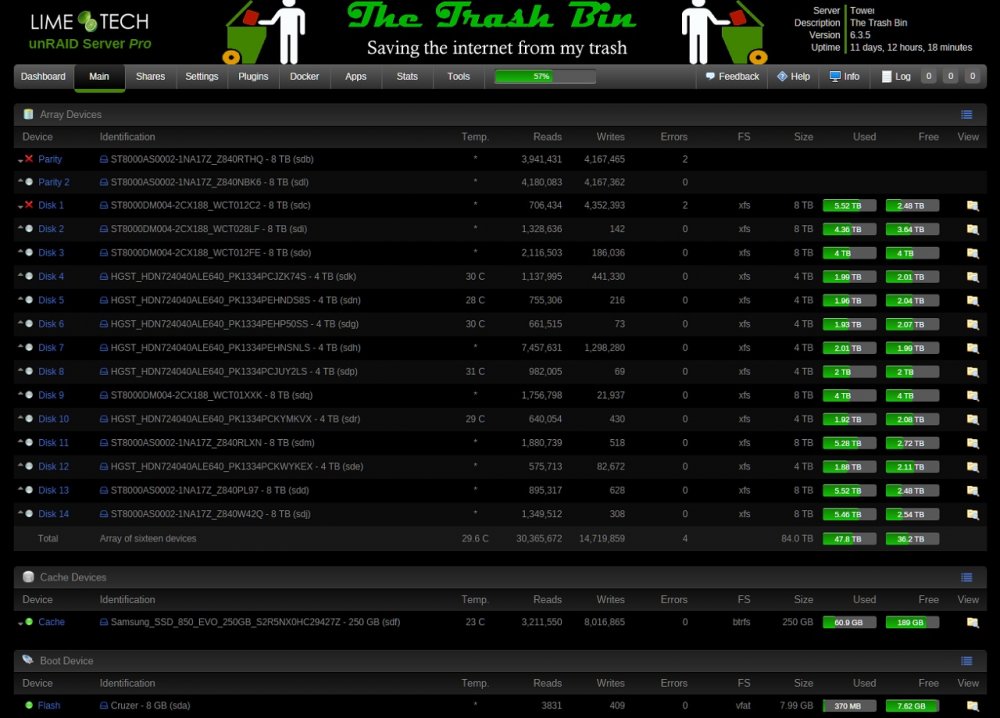Viewport: 1000px width, 718px height.
Task: Click the spin arrow beside Disk 13
Action: pos(20,489)
